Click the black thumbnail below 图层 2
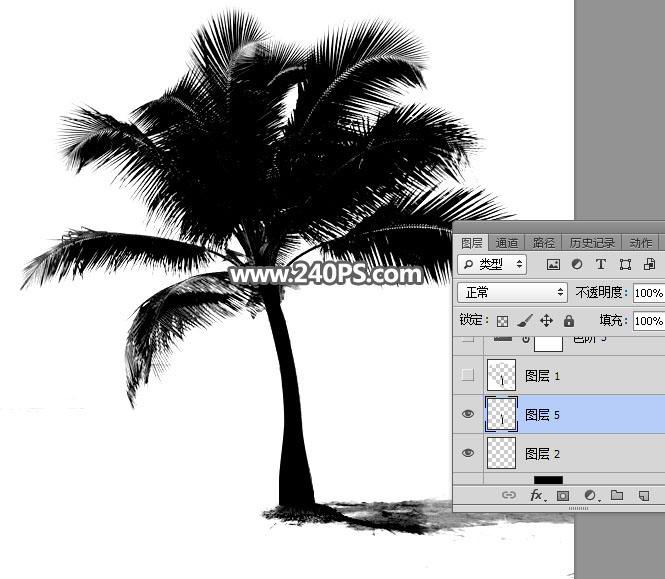Viewport: 665px width, 579px height. coord(548,480)
